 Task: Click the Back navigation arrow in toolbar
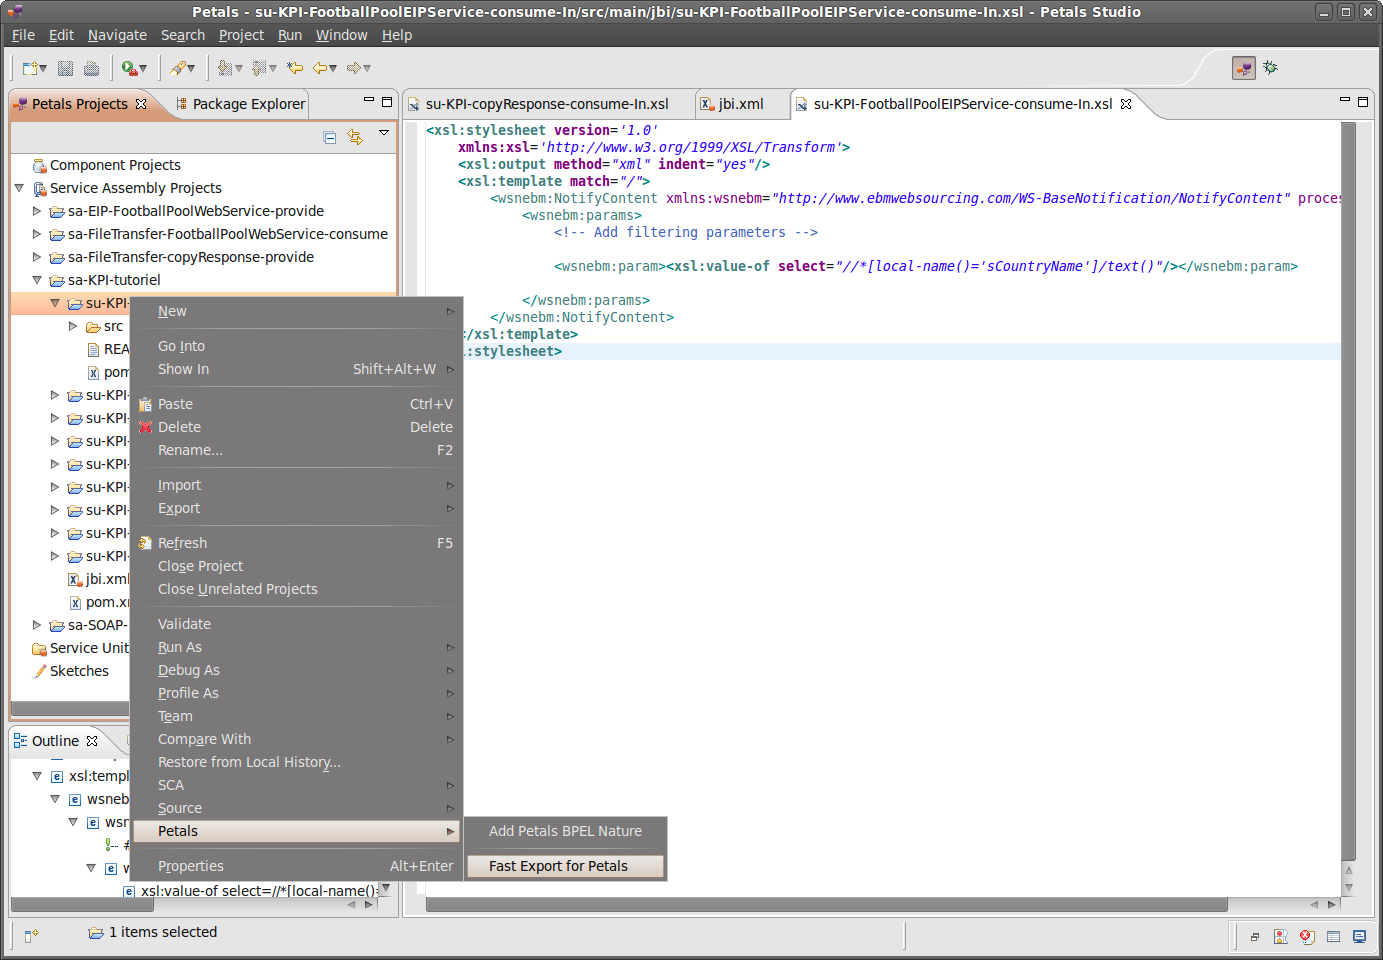[321, 68]
